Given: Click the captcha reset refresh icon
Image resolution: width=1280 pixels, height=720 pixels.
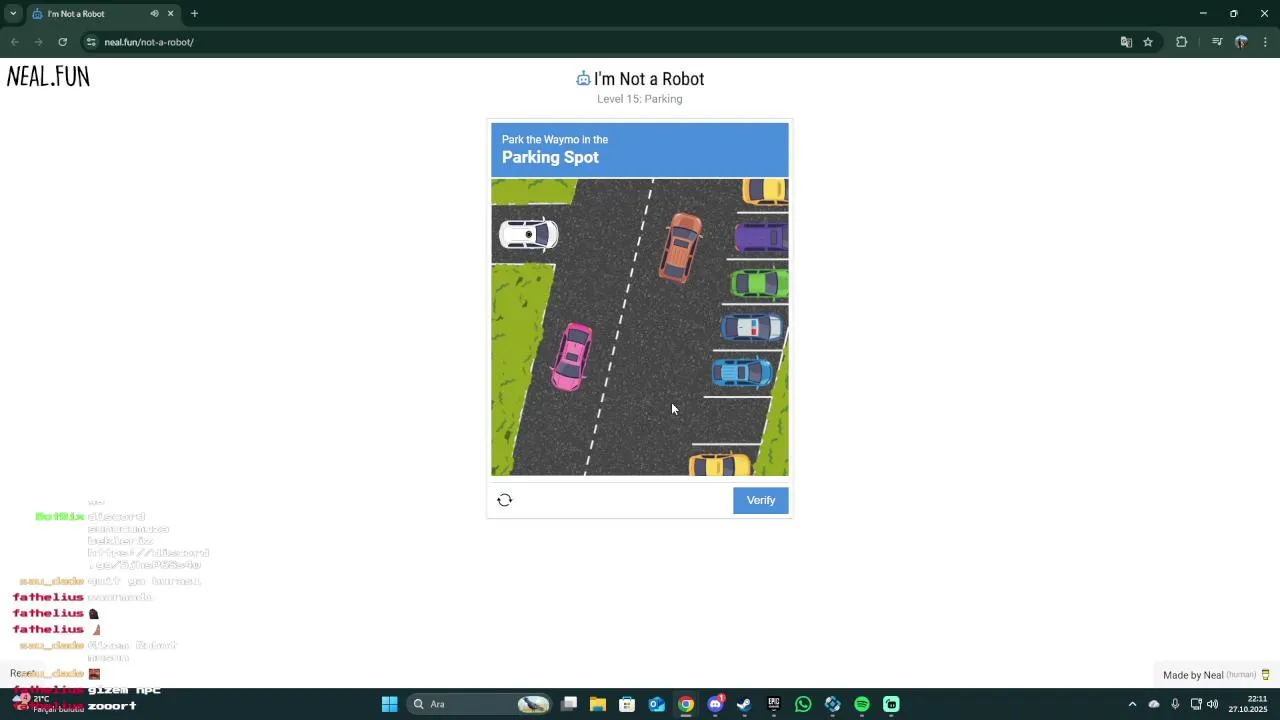Looking at the screenshot, I should 505,500.
